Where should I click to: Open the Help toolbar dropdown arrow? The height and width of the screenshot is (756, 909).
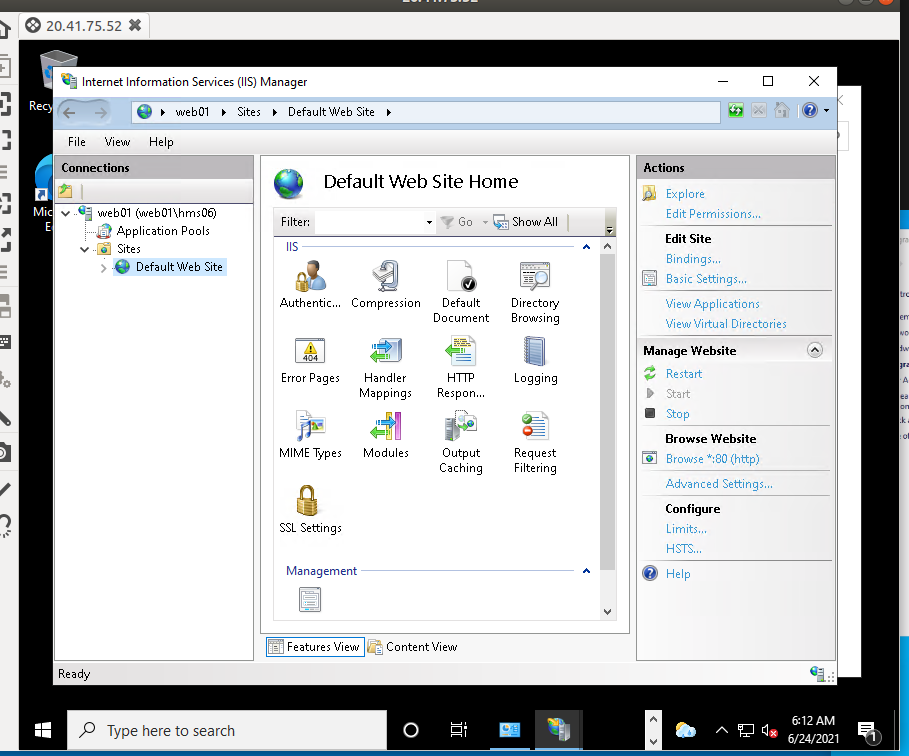point(826,110)
